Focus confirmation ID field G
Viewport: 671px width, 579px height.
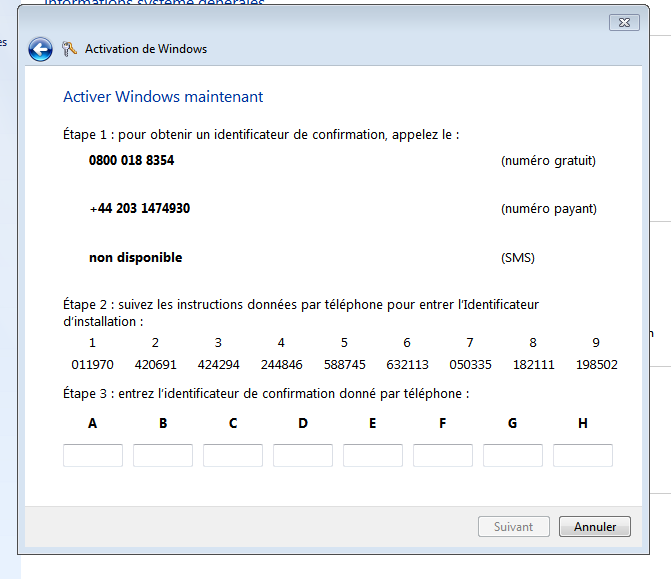click(x=513, y=455)
